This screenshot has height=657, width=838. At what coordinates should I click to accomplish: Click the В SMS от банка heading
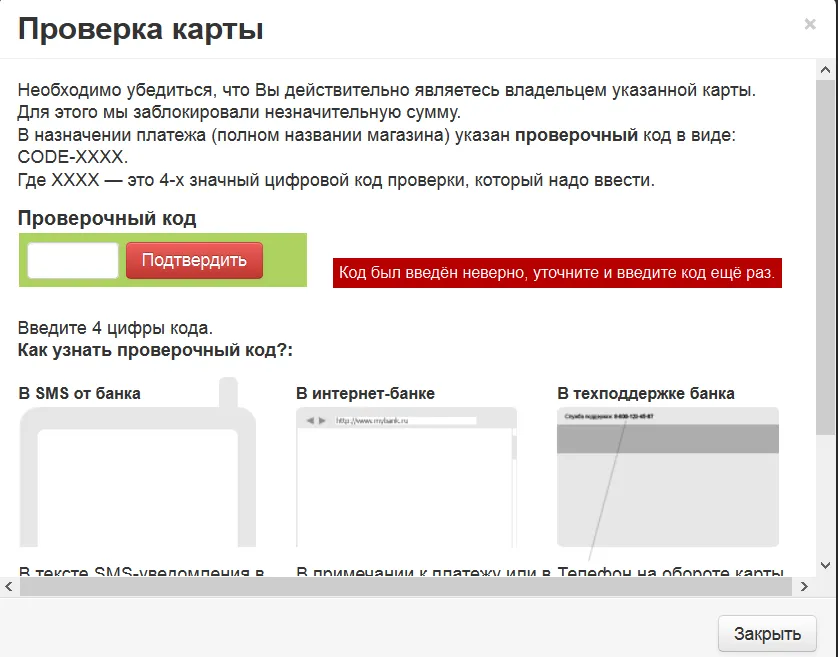tap(80, 393)
